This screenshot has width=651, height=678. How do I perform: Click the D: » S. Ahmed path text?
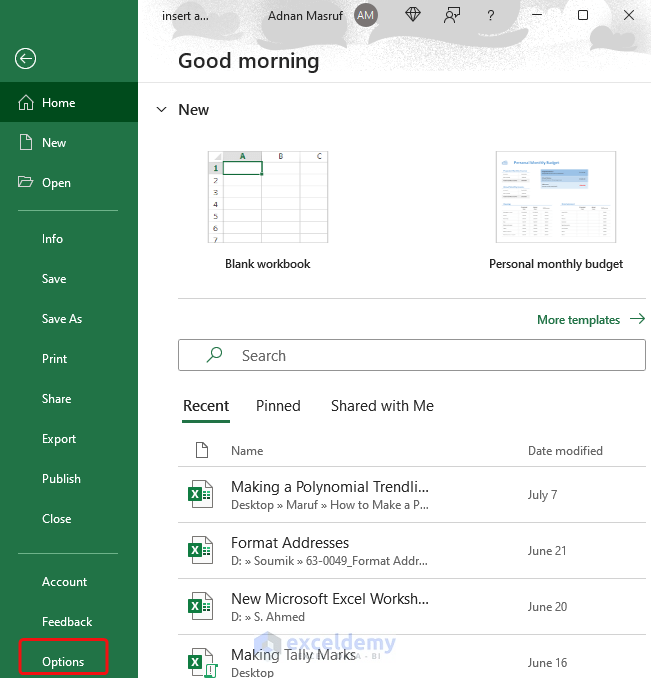click(268, 617)
